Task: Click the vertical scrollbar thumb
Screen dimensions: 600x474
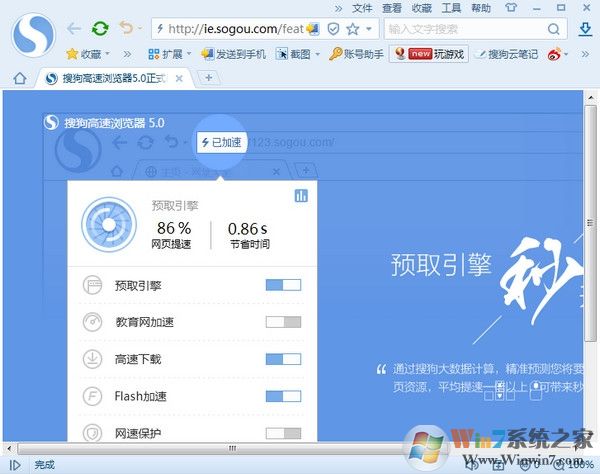Action: (x=590, y=223)
